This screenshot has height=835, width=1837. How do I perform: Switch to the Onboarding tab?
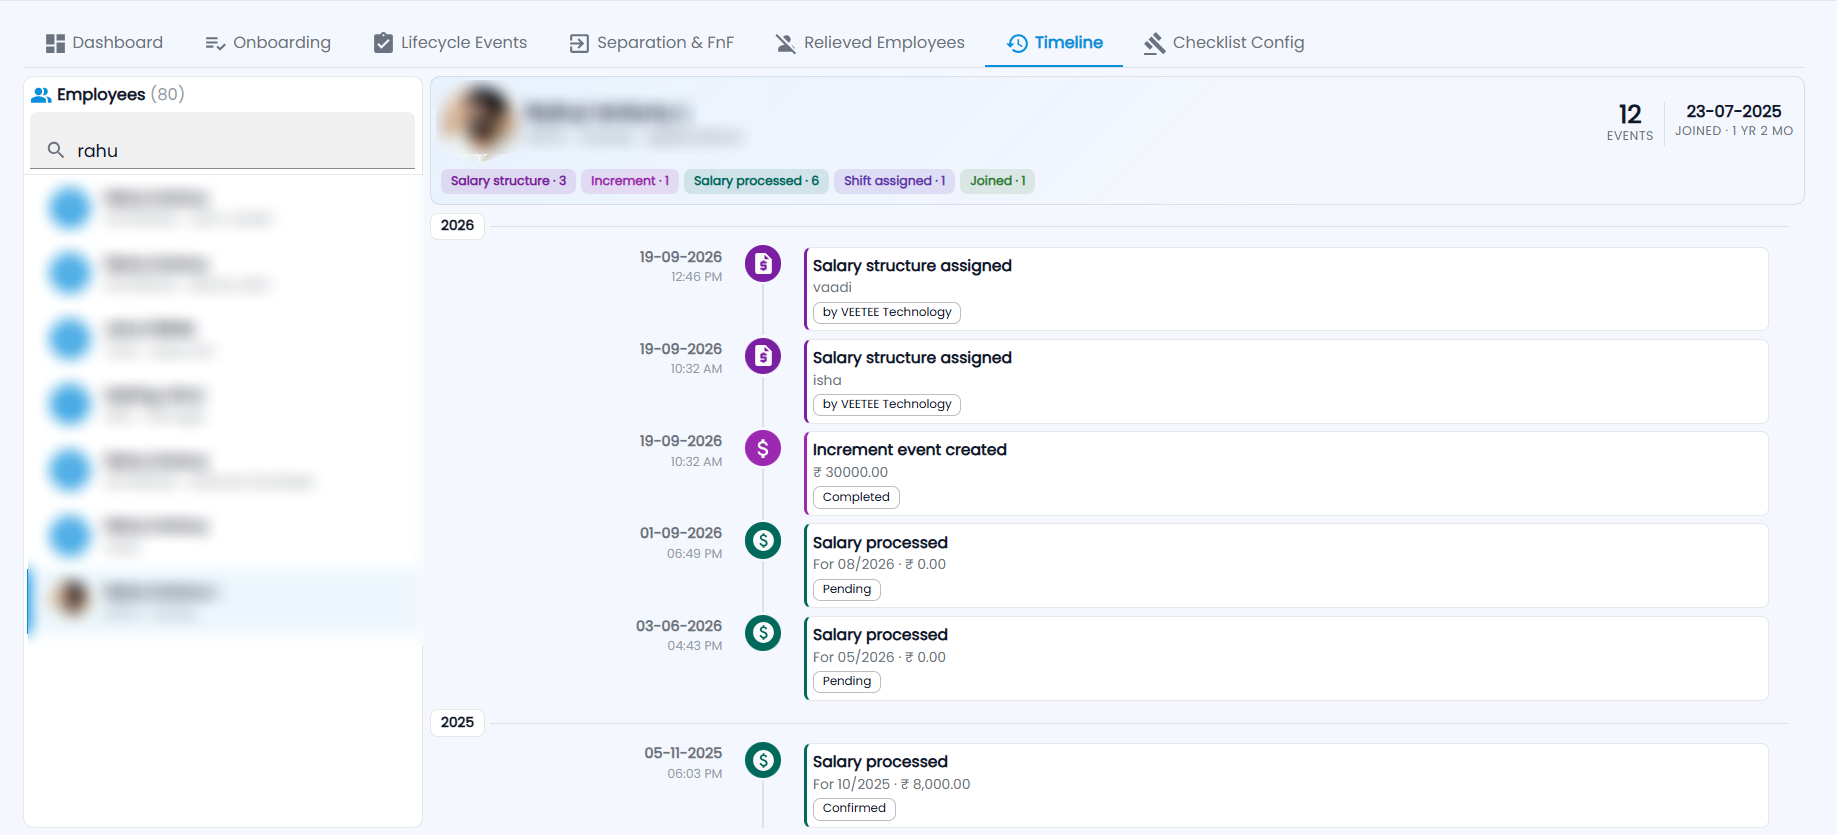[x=267, y=43]
